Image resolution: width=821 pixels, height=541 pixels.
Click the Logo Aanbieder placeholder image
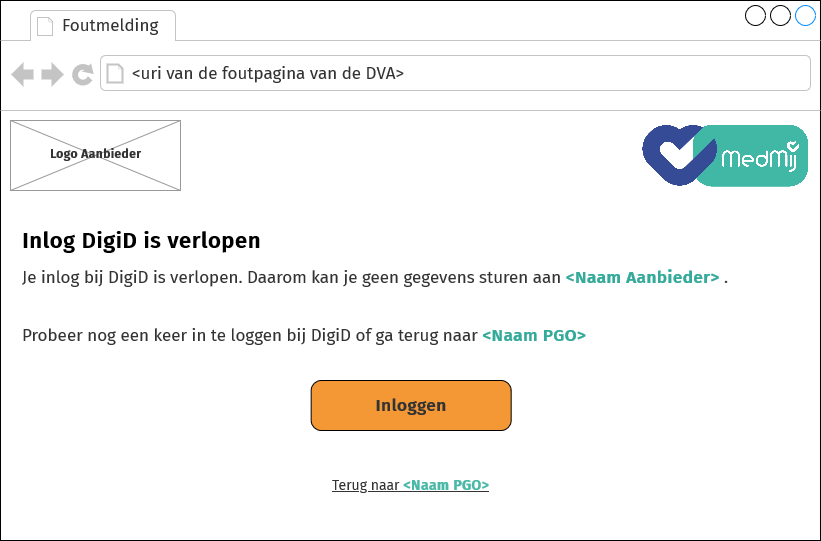(x=95, y=155)
